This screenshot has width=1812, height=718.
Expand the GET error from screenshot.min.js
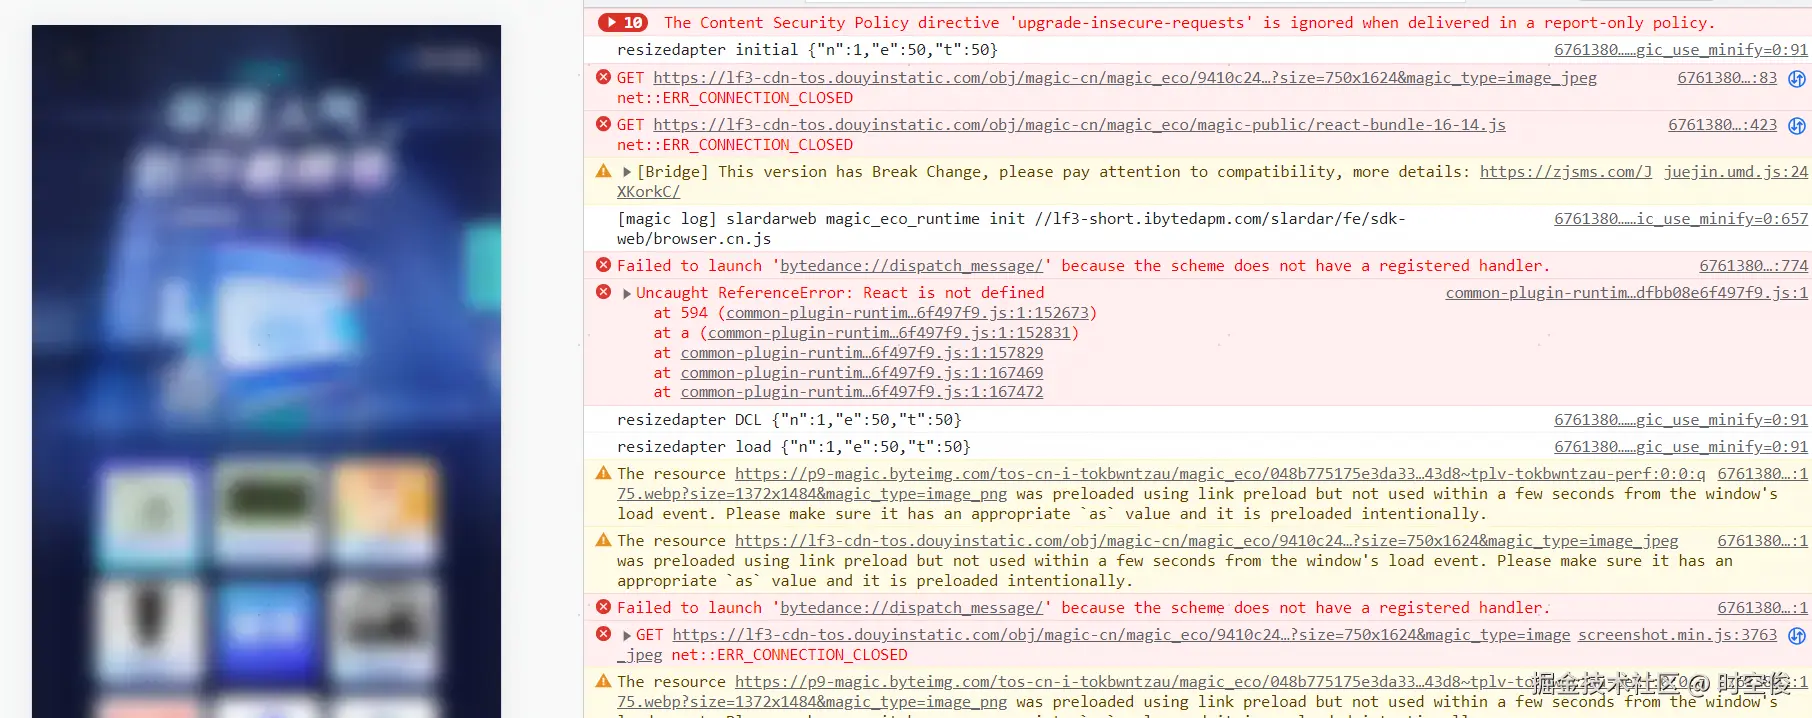tap(627, 635)
